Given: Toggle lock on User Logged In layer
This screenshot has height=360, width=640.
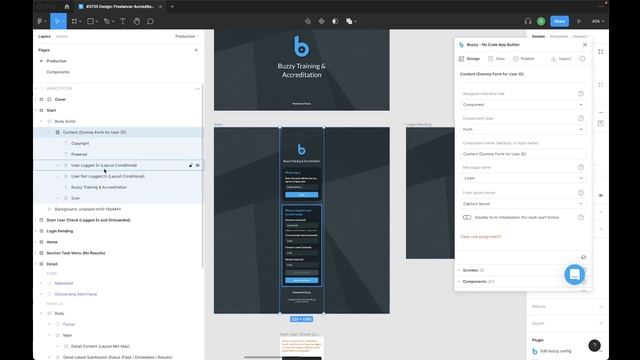Looking at the screenshot, I should click(190, 165).
